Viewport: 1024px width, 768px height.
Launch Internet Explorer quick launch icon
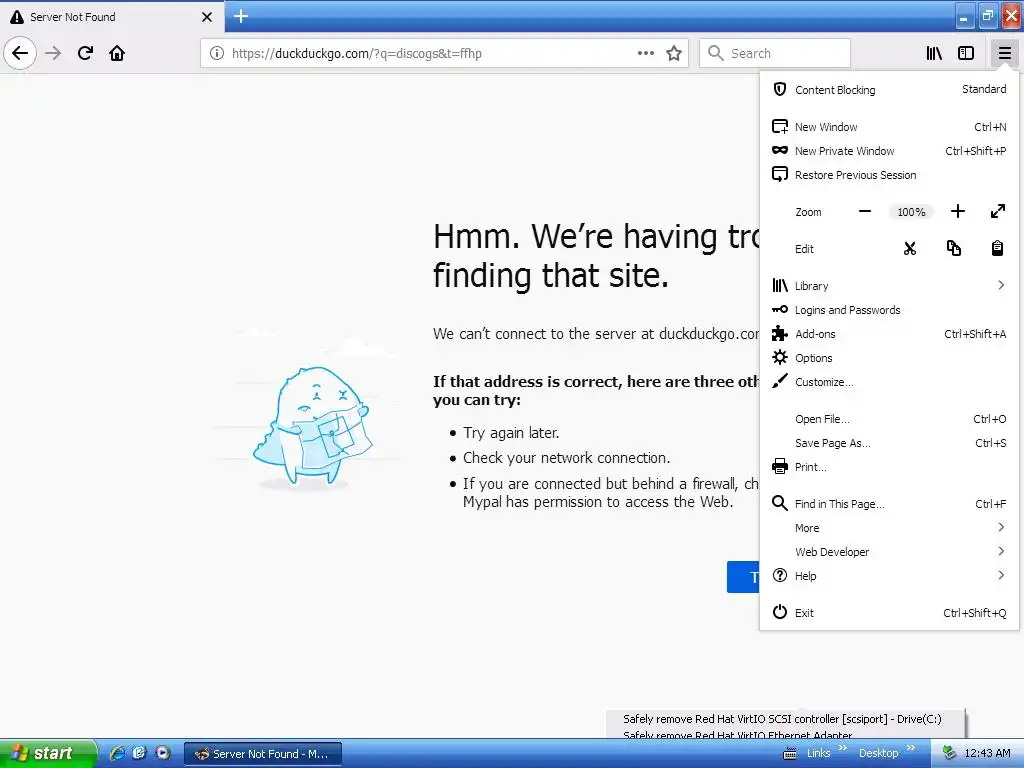coord(118,753)
